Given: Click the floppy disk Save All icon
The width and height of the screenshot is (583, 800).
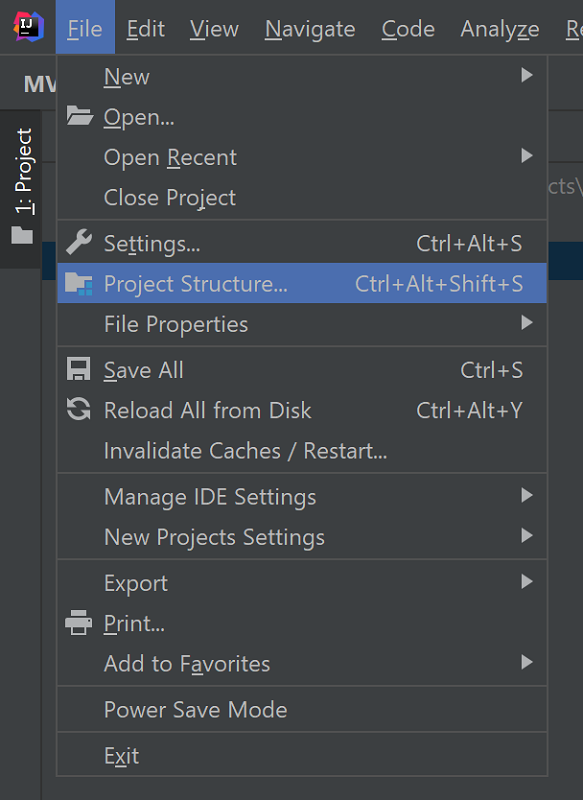Looking at the screenshot, I should pos(79,369).
